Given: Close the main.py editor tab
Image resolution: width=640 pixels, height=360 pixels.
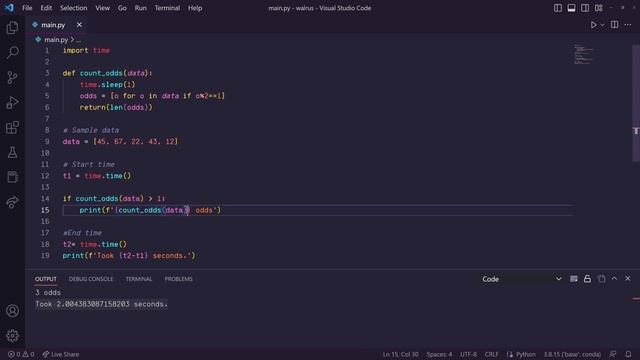Looking at the screenshot, I should [x=79, y=25].
